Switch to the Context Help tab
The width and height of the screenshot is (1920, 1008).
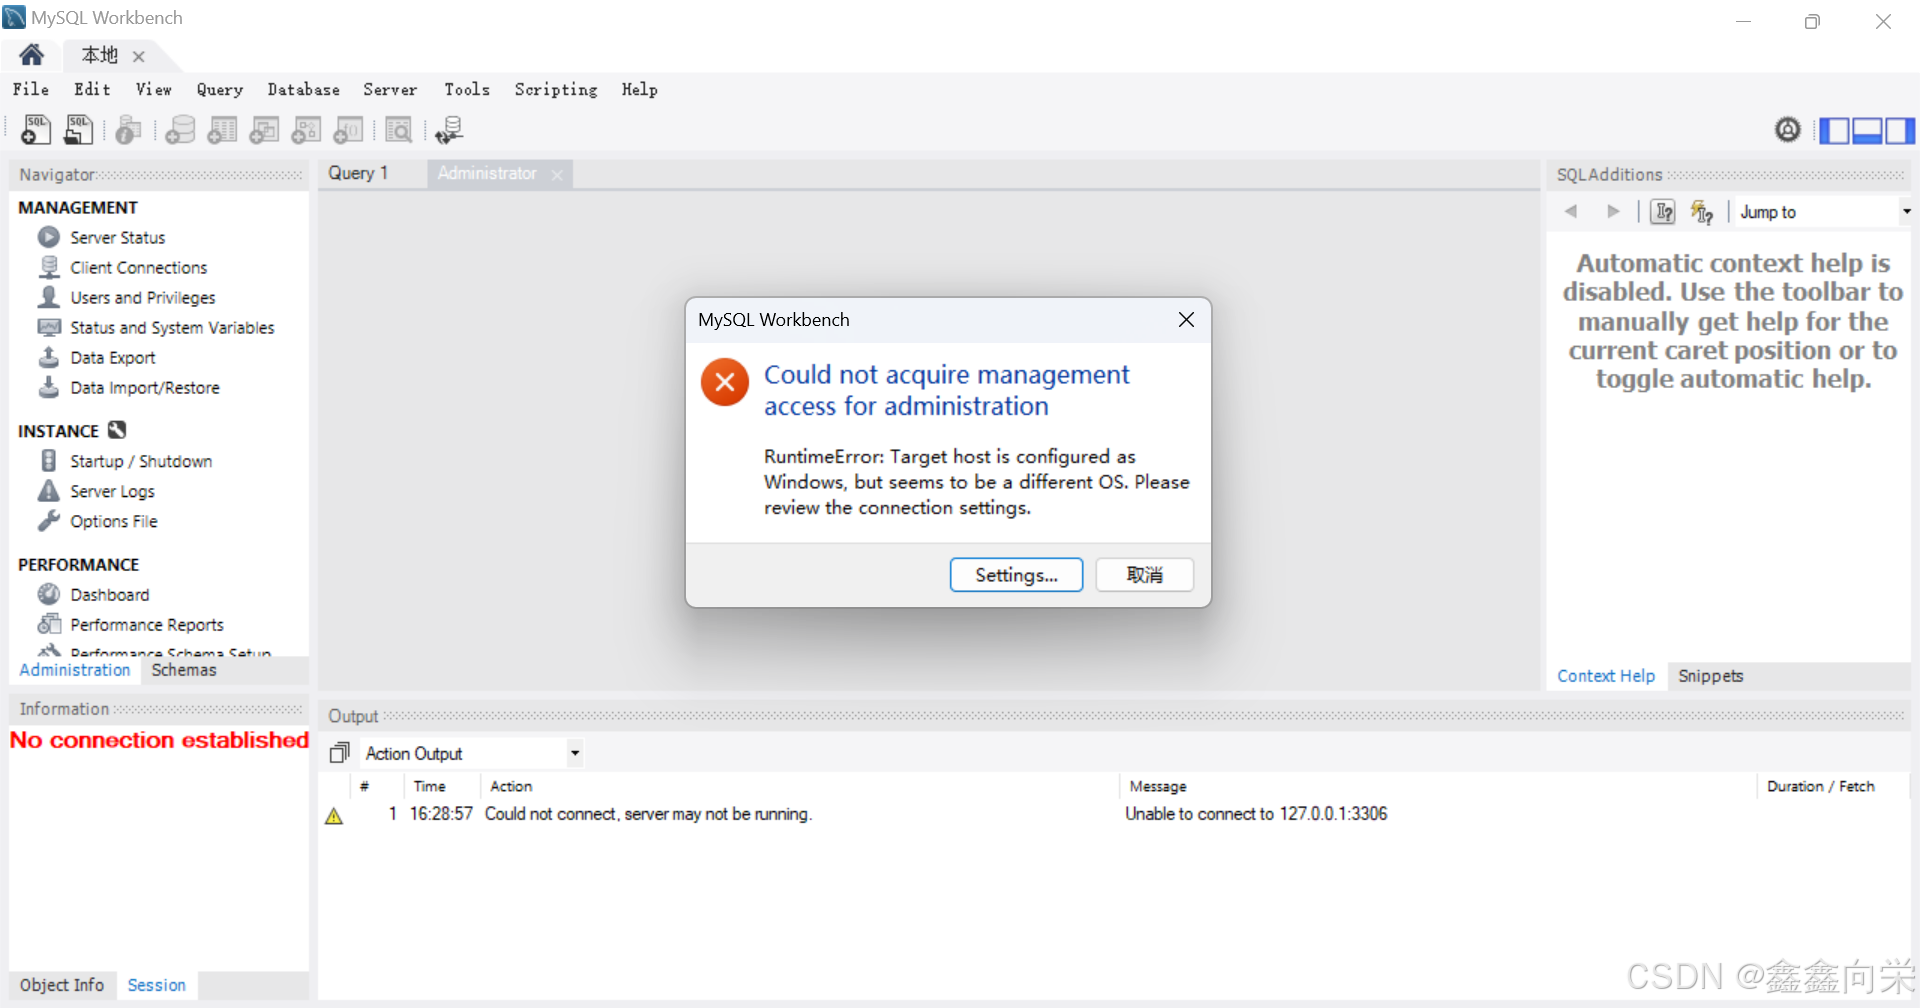click(x=1606, y=676)
